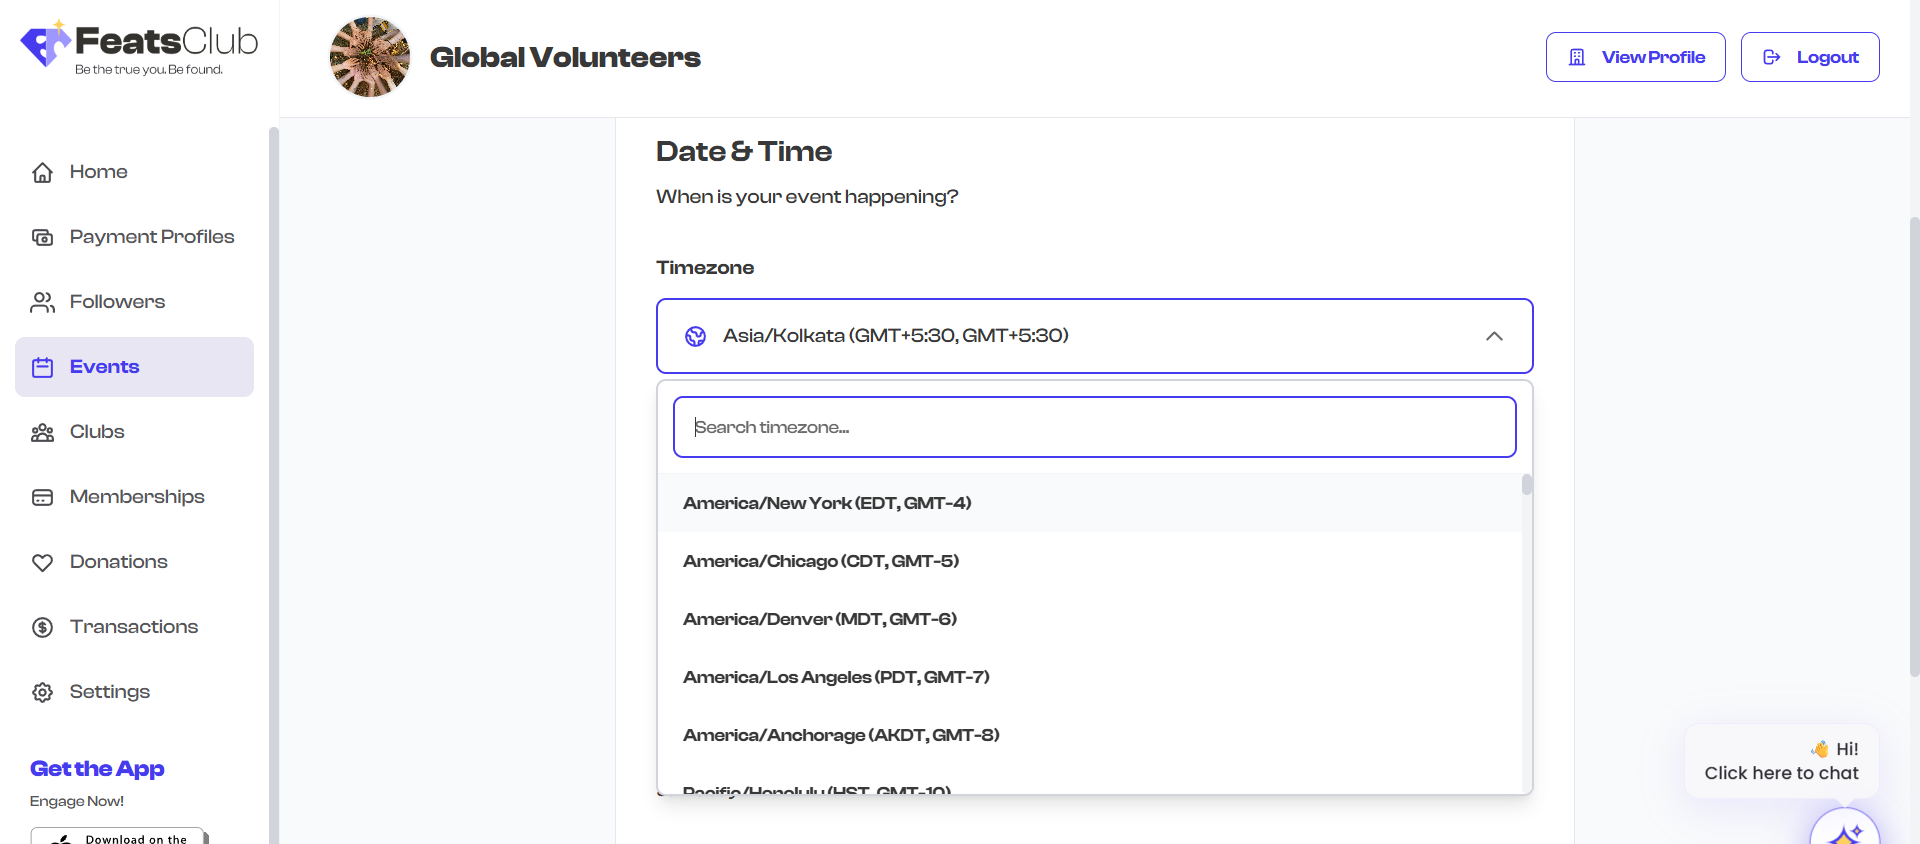Open the Donations page
This screenshot has width=1920, height=844.
135,562
